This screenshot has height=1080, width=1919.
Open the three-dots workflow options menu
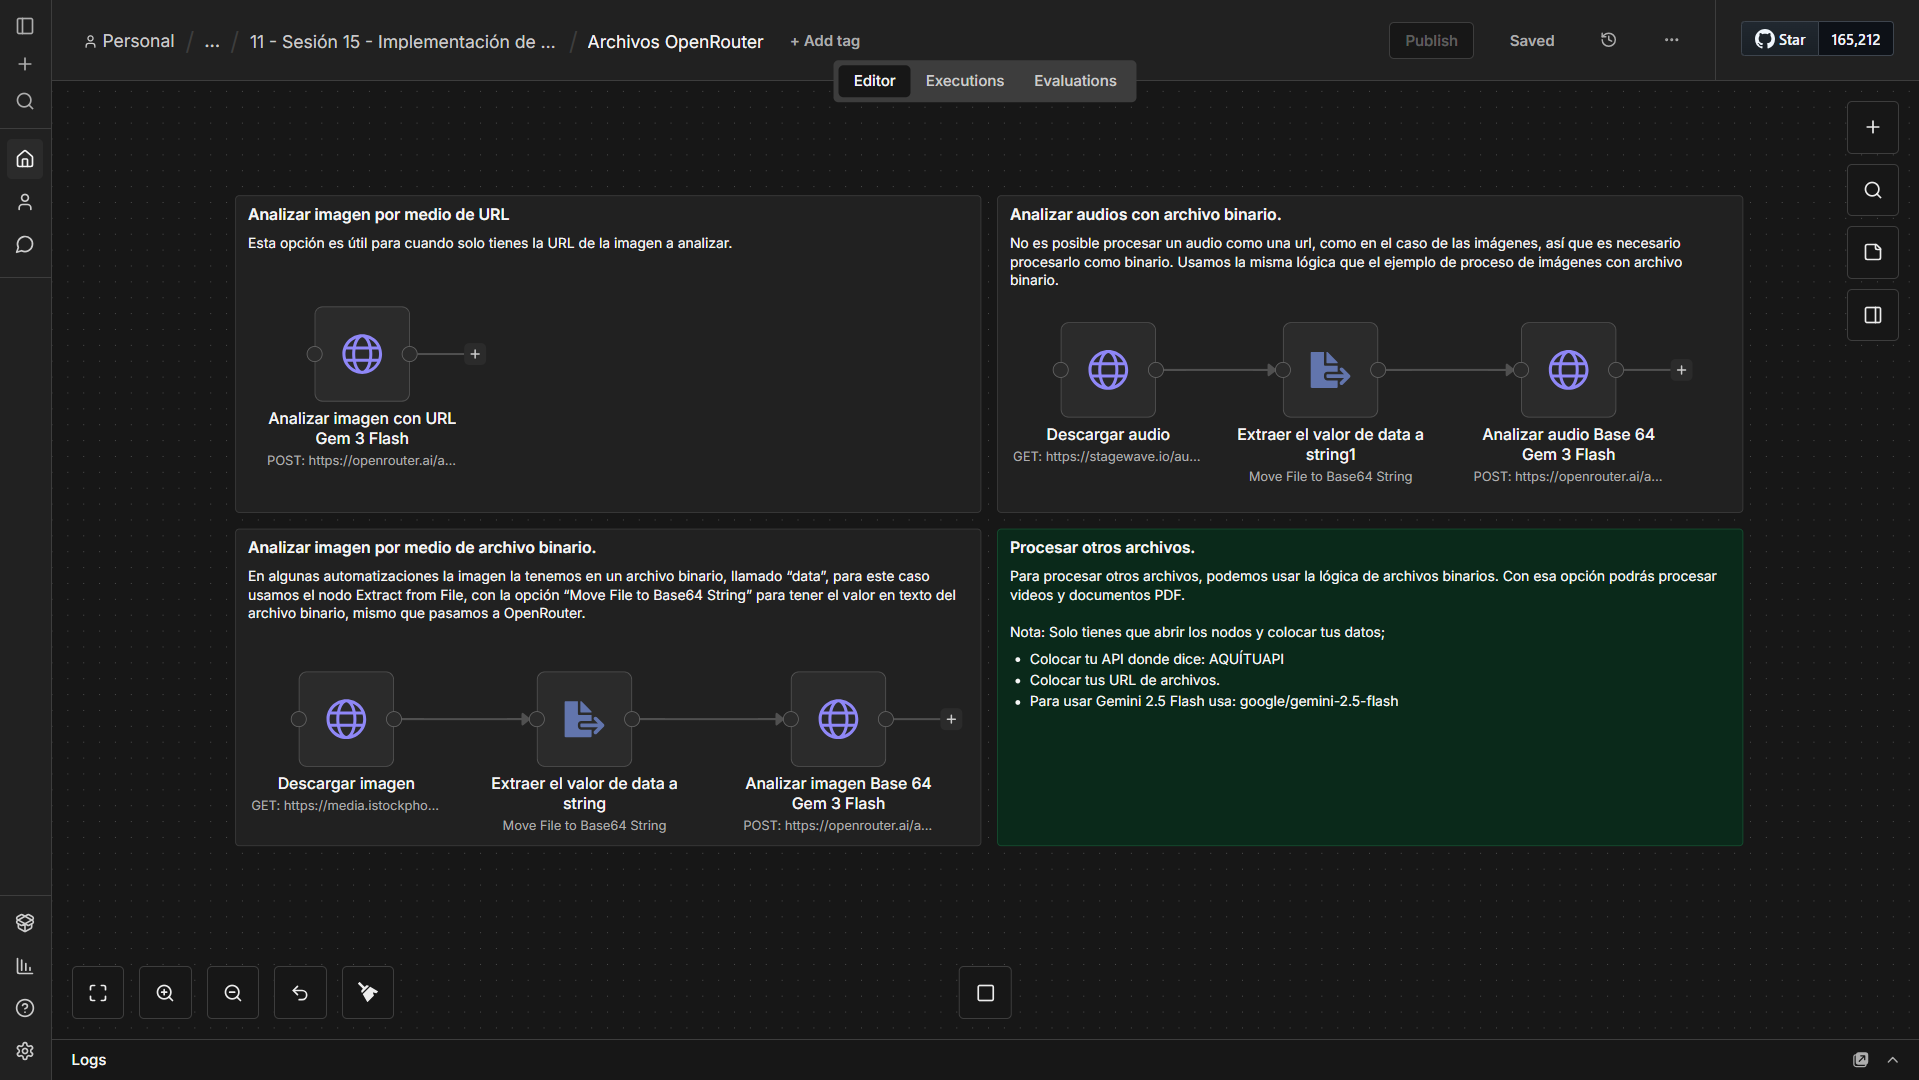[1671, 40]
